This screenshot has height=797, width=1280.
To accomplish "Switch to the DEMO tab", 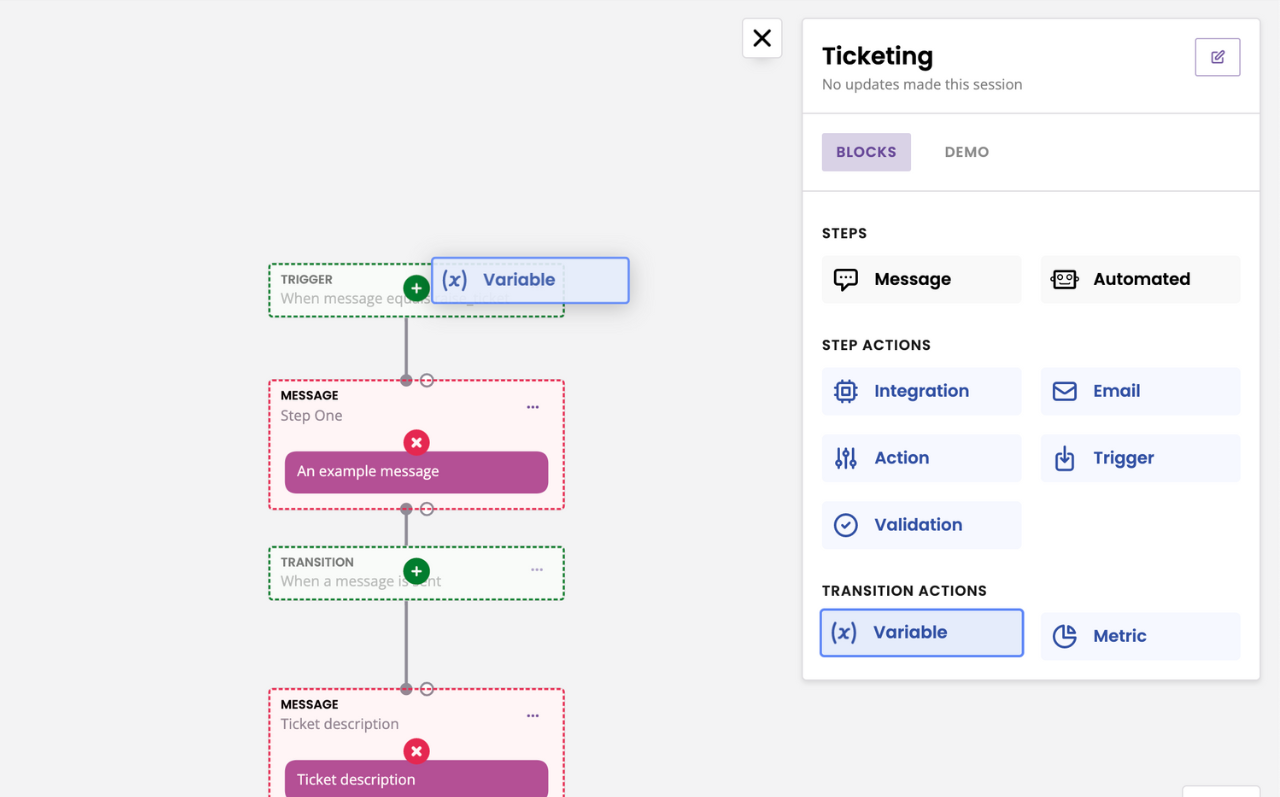I will (x=966, y=152).
